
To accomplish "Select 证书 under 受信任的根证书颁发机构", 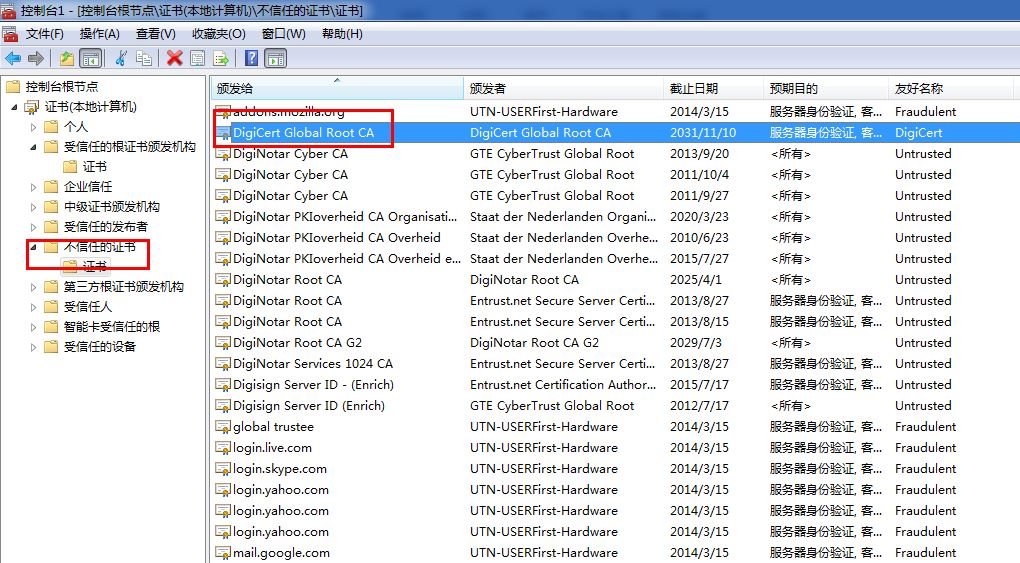I will tap(94, 167).
